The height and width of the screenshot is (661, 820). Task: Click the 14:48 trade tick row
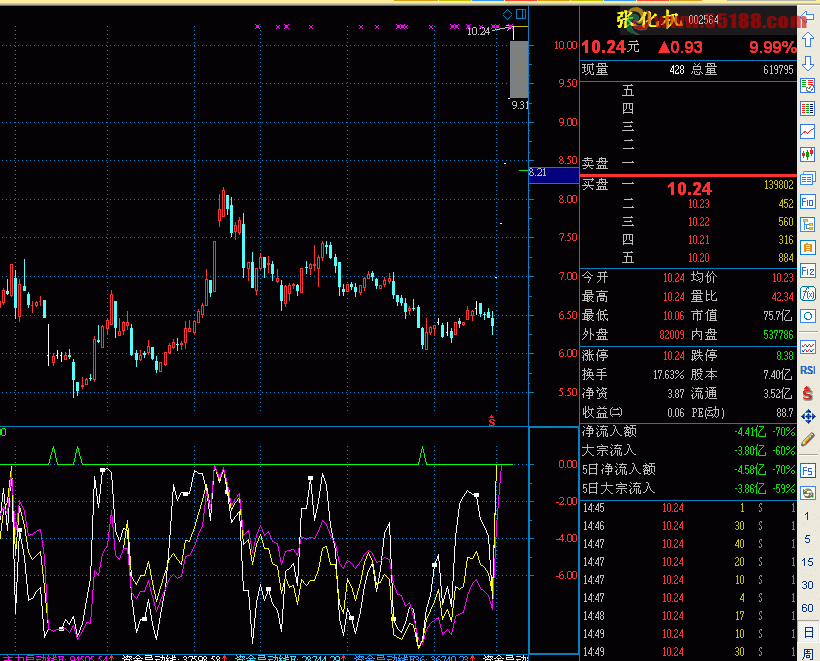688,616
